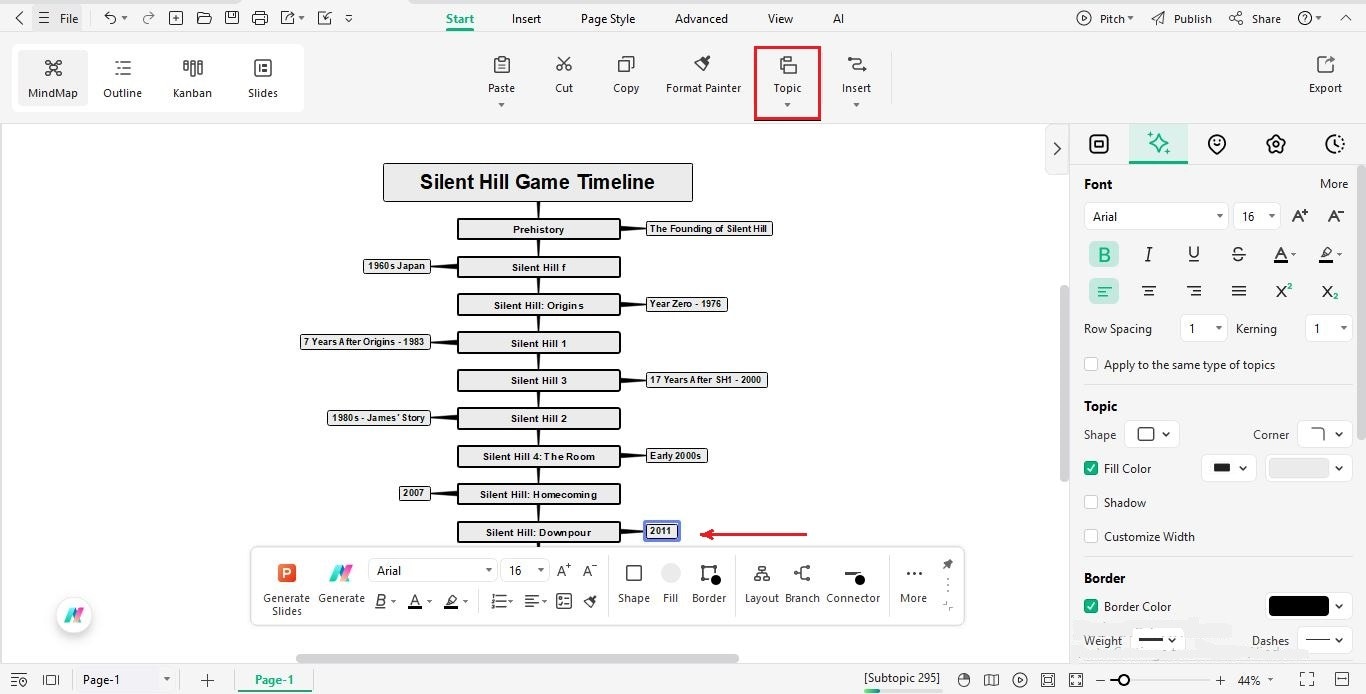Toggle Bold in the Font panel
1366x694 pixels.
(1104, 254)
